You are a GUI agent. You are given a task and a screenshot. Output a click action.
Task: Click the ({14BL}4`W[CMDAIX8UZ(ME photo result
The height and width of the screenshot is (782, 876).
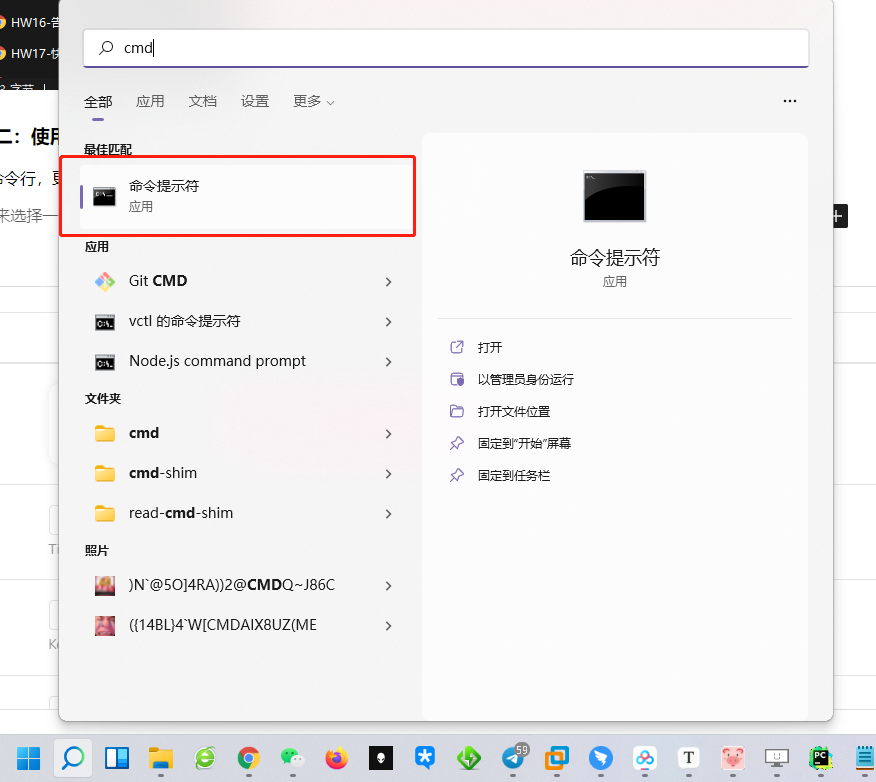(222, 625)
